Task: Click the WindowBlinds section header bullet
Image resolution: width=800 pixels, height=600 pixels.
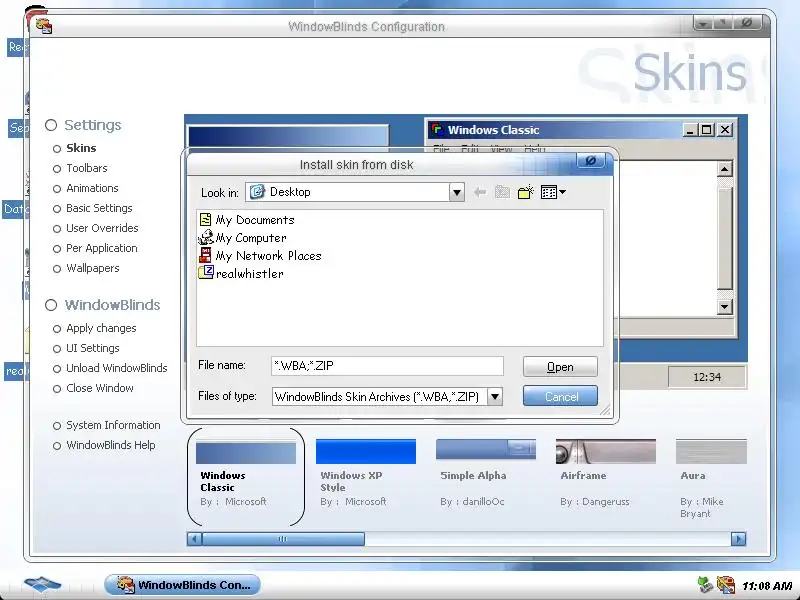Action: click(51, 305)
